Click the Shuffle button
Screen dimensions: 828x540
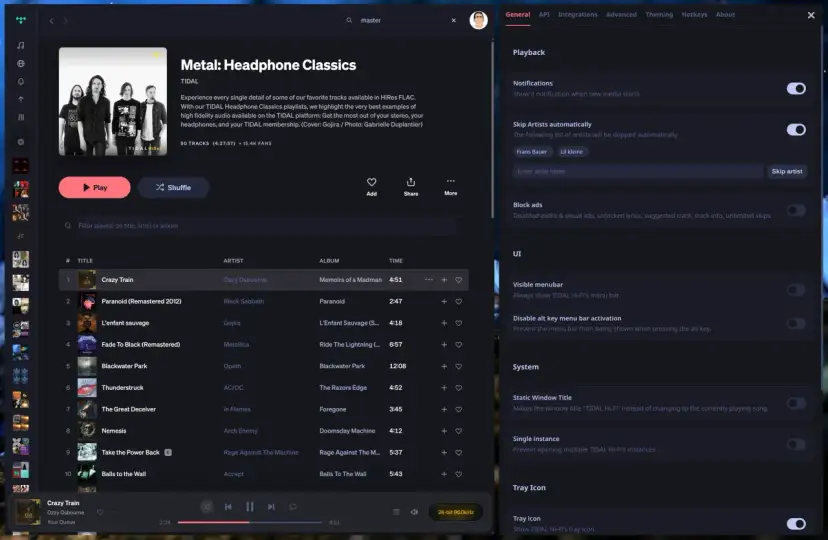click(173, 187)
